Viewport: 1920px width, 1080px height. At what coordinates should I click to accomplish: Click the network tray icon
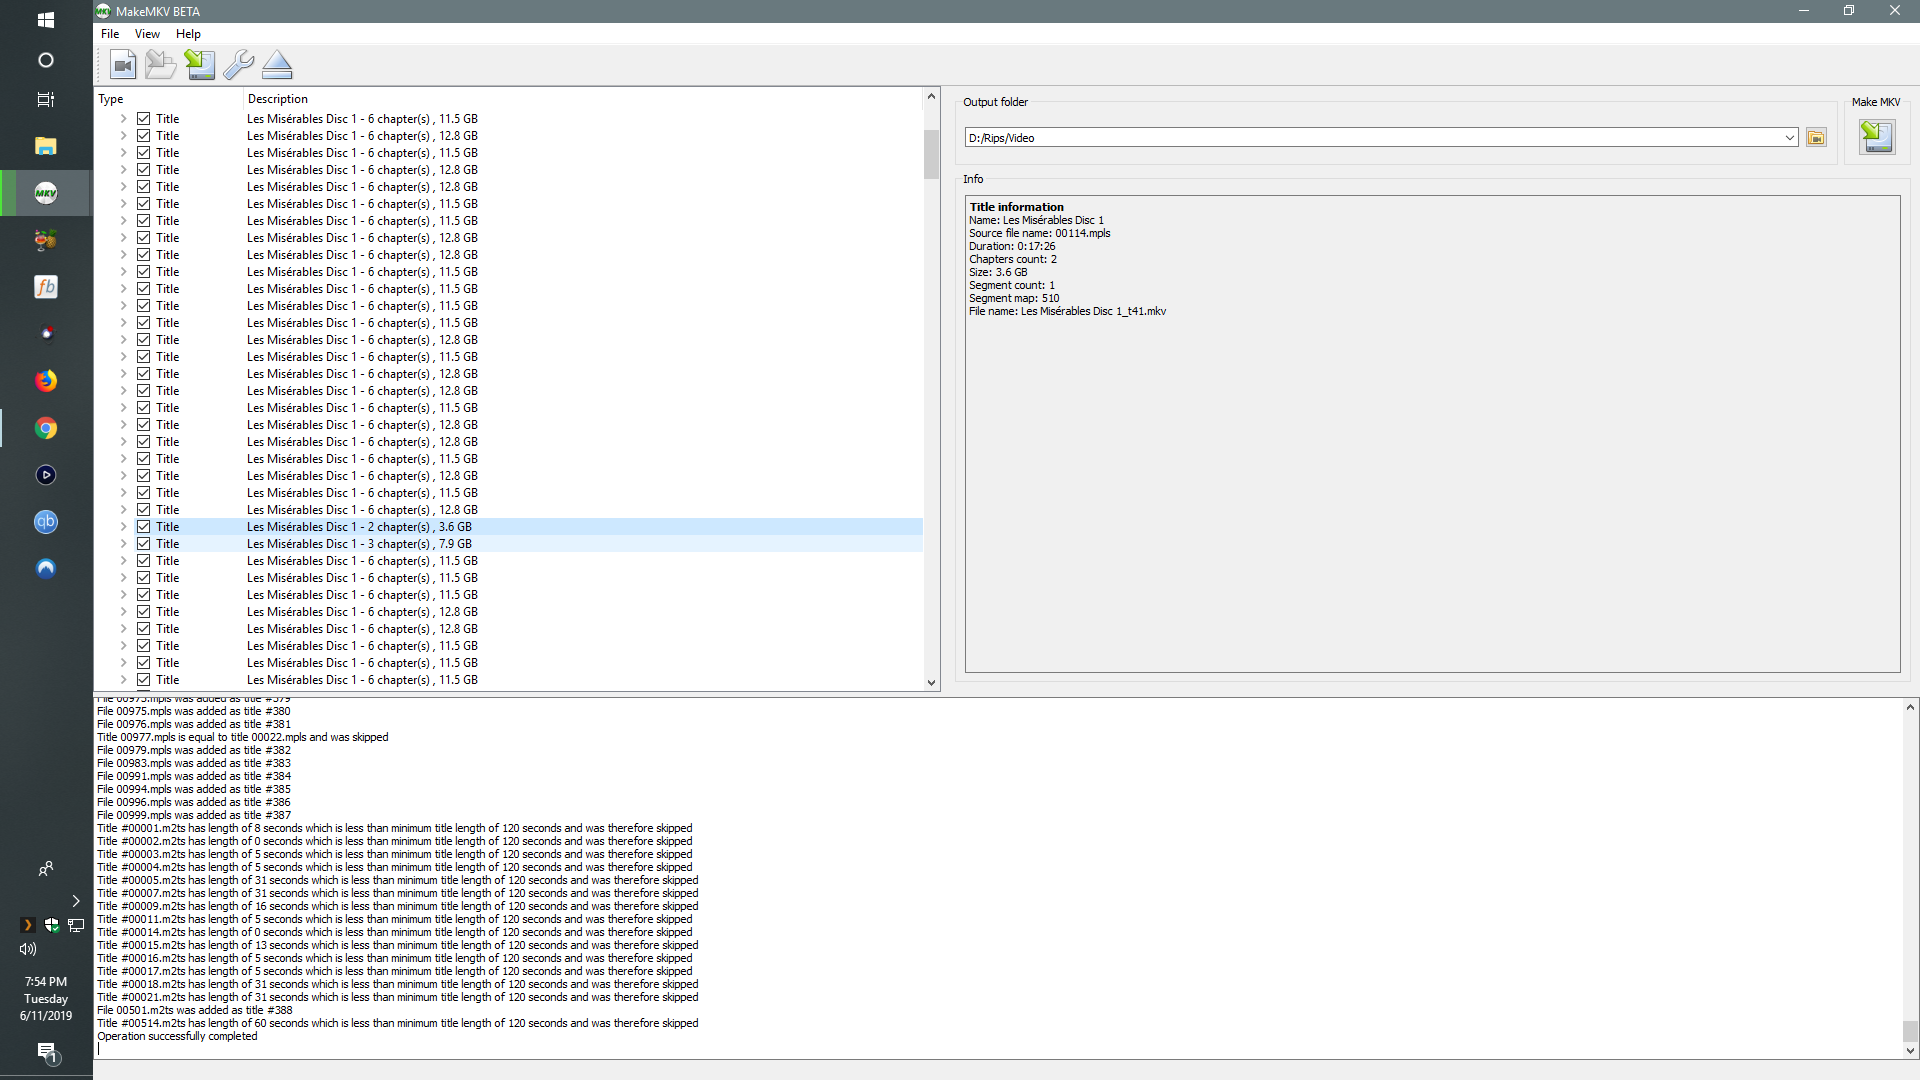[76, 925]
